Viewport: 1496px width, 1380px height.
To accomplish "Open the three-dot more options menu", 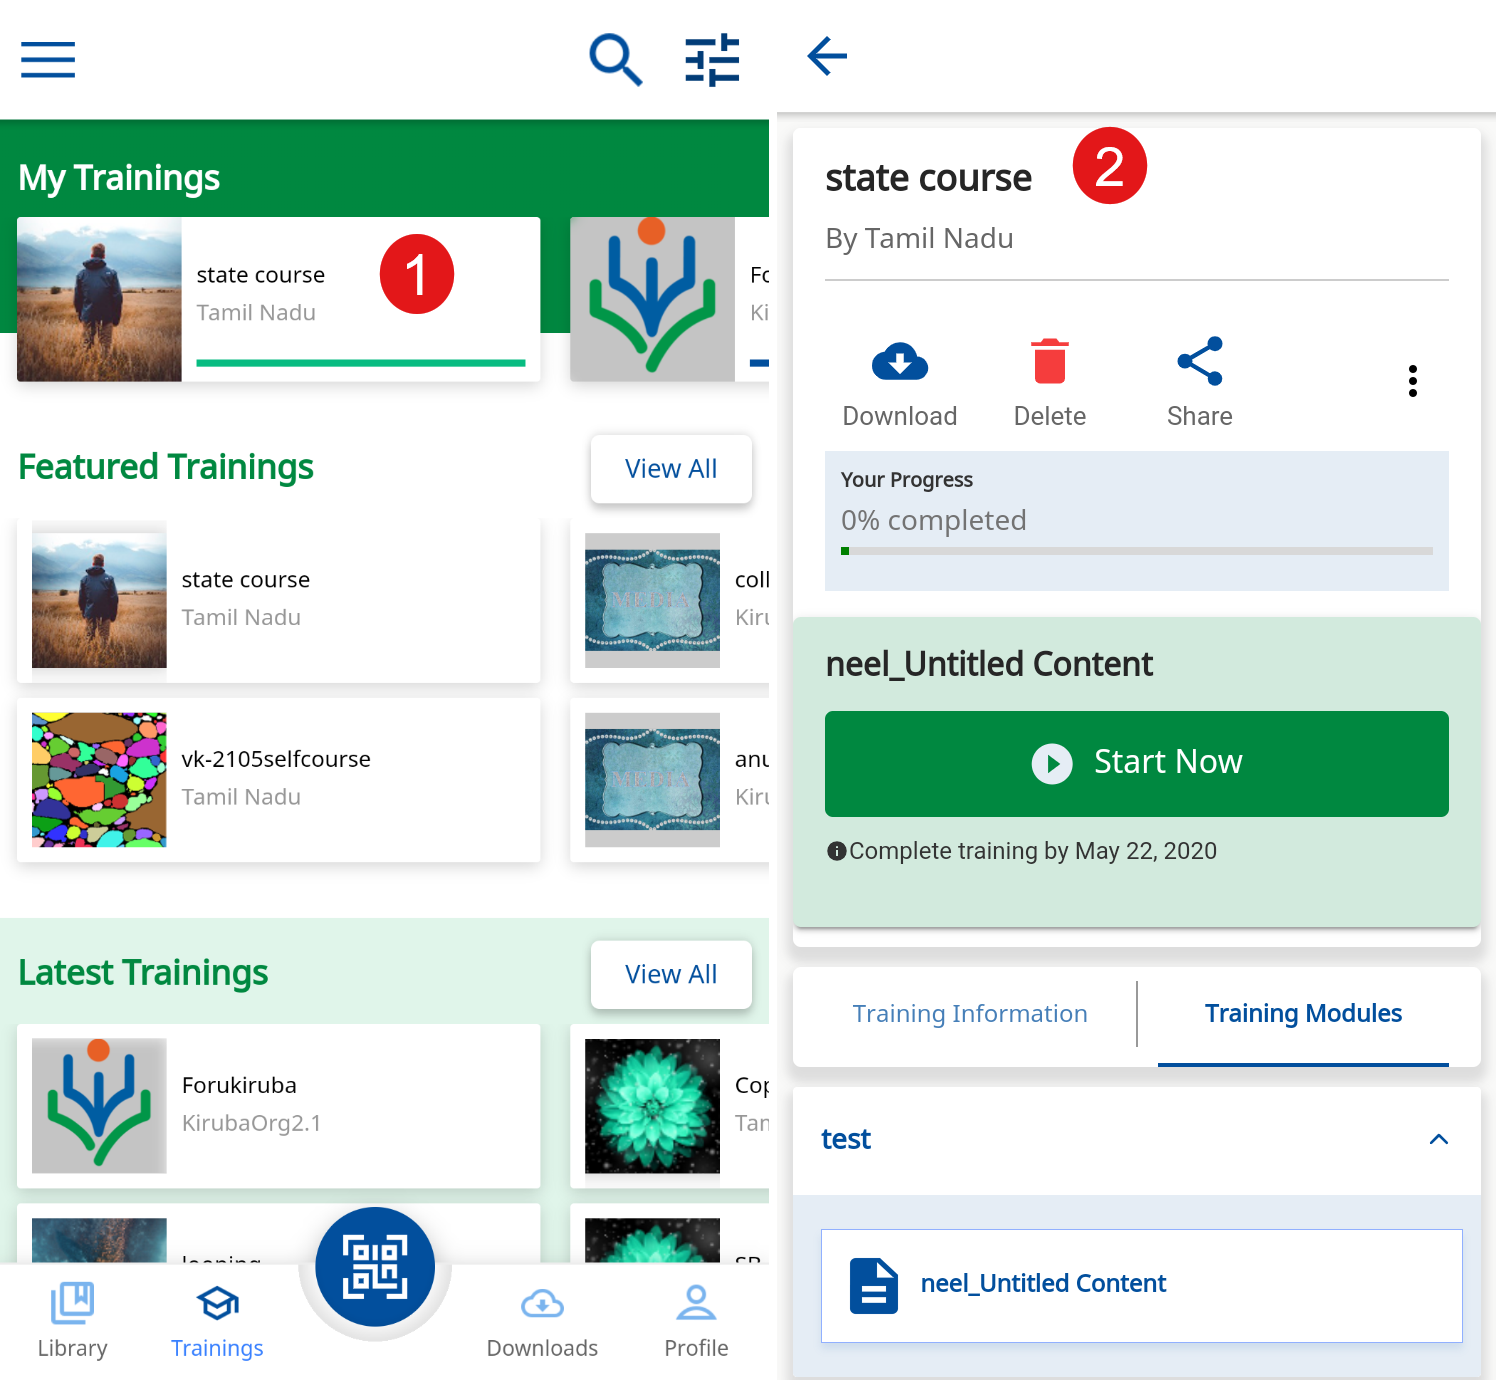I will point(1412,381).
